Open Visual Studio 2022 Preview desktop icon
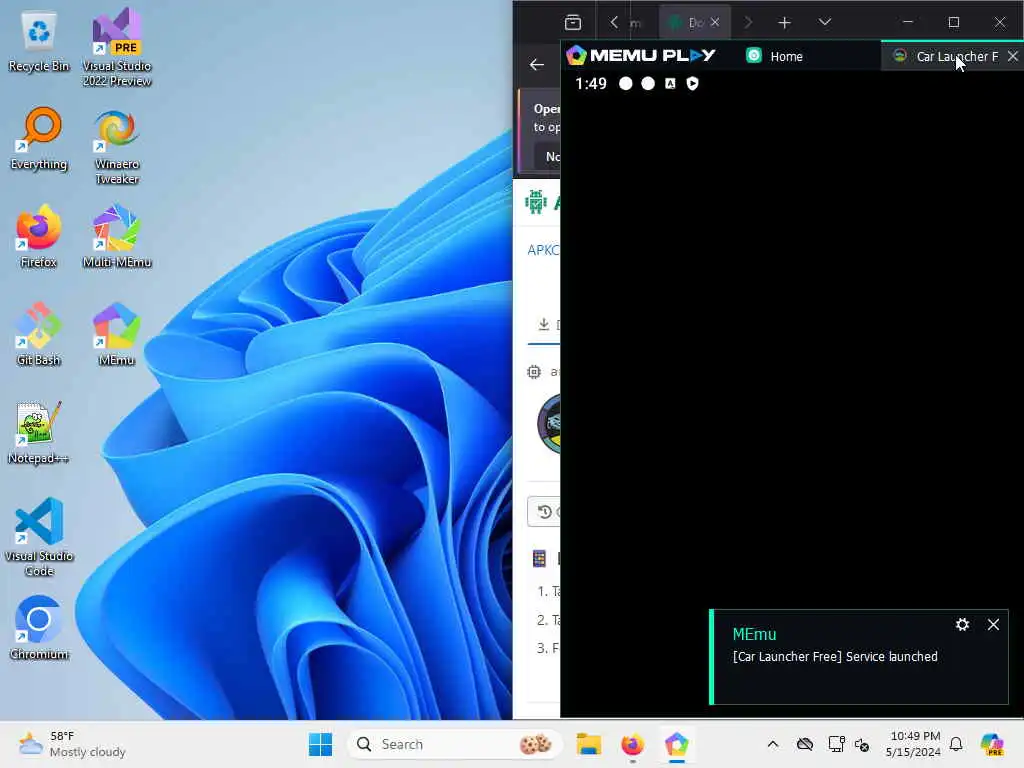The image size is (1024, 768). [117, 46]
